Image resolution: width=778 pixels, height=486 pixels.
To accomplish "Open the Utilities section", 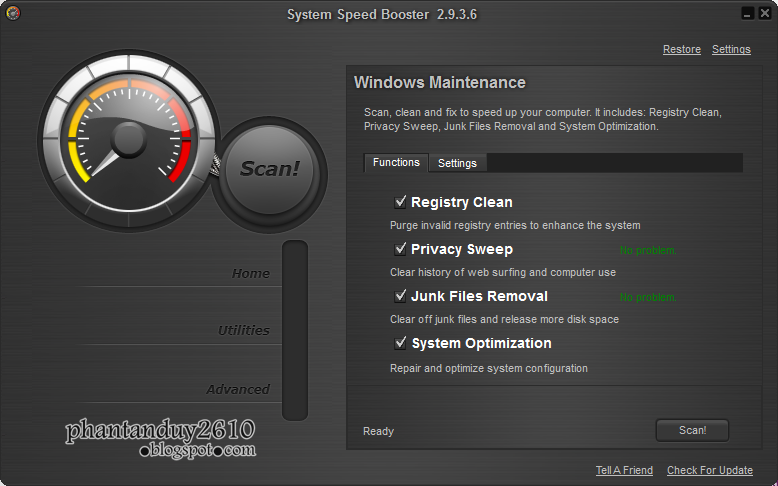I will click(x=244, y=331).
